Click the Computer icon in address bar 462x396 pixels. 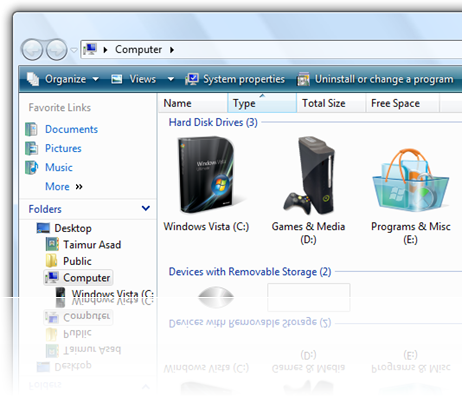coord(90,49)
